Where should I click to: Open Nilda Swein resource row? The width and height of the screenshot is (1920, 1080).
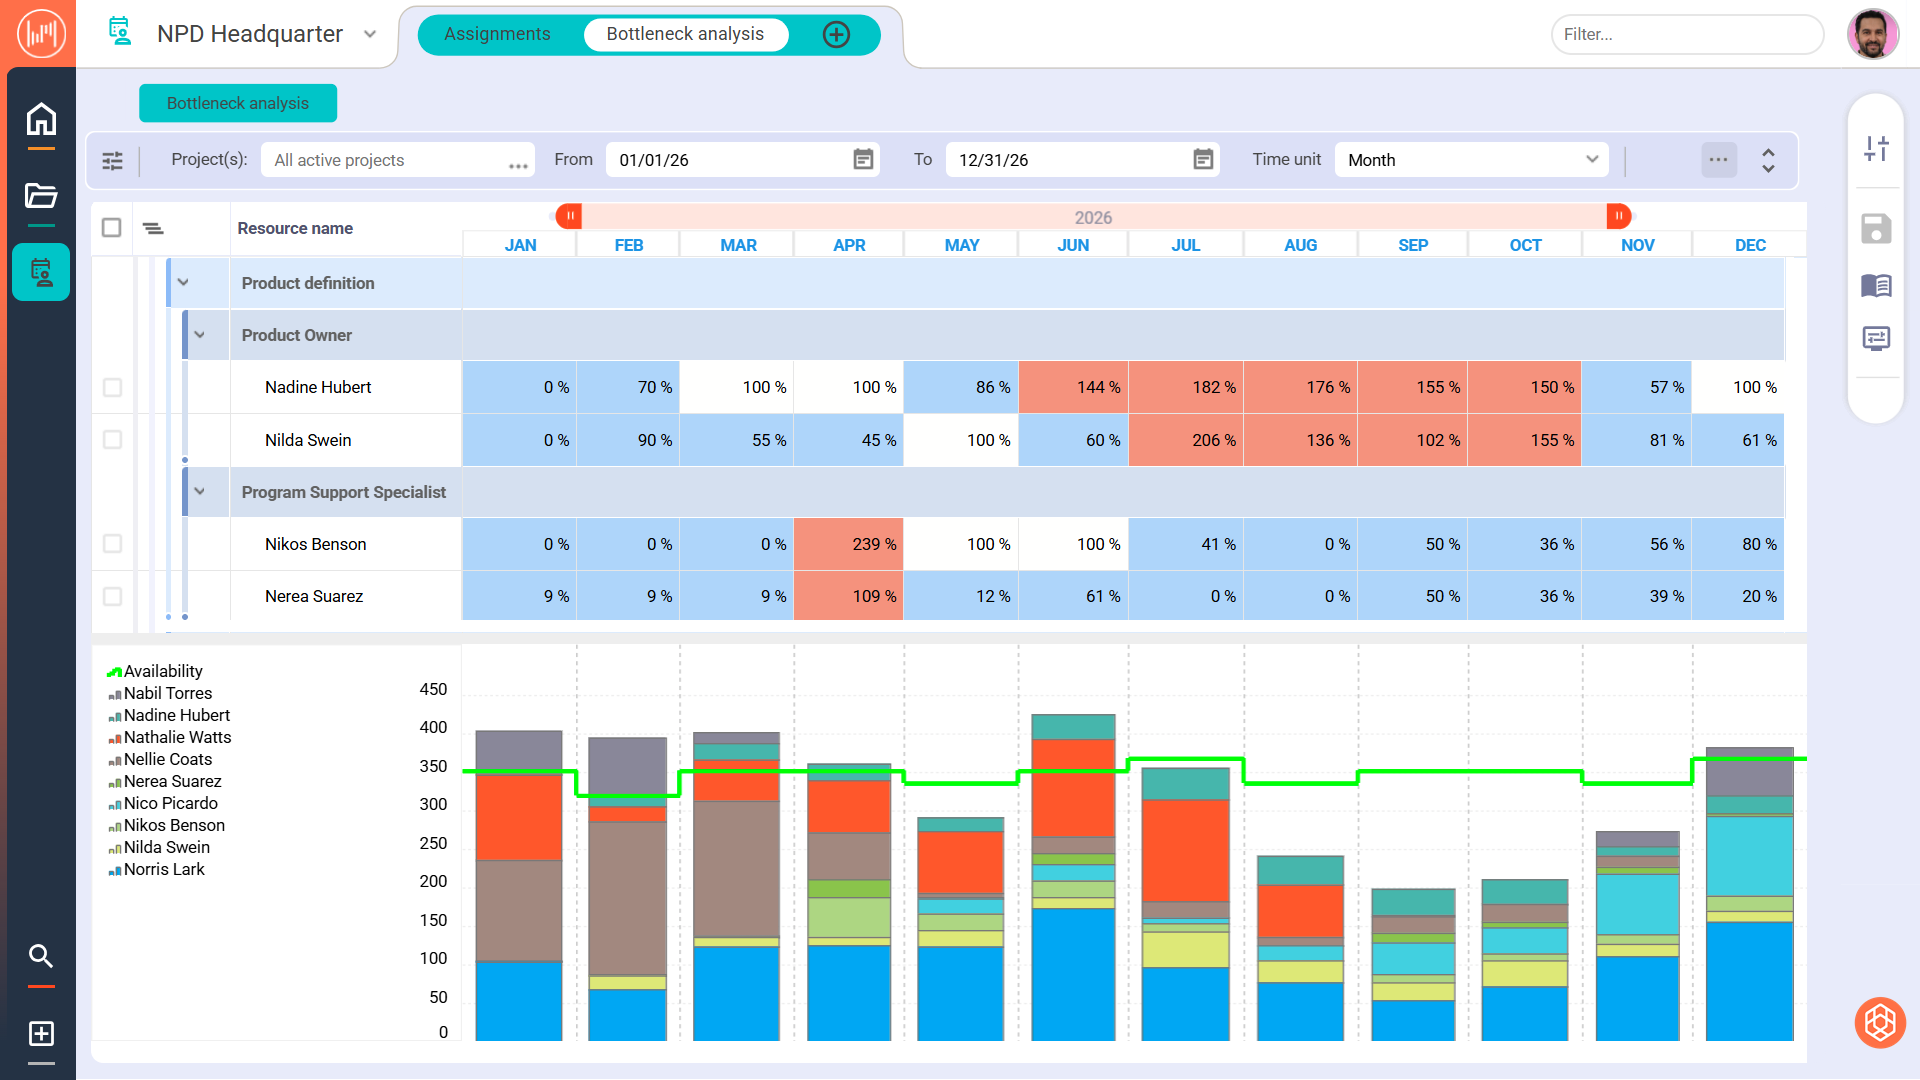point(308,440)
